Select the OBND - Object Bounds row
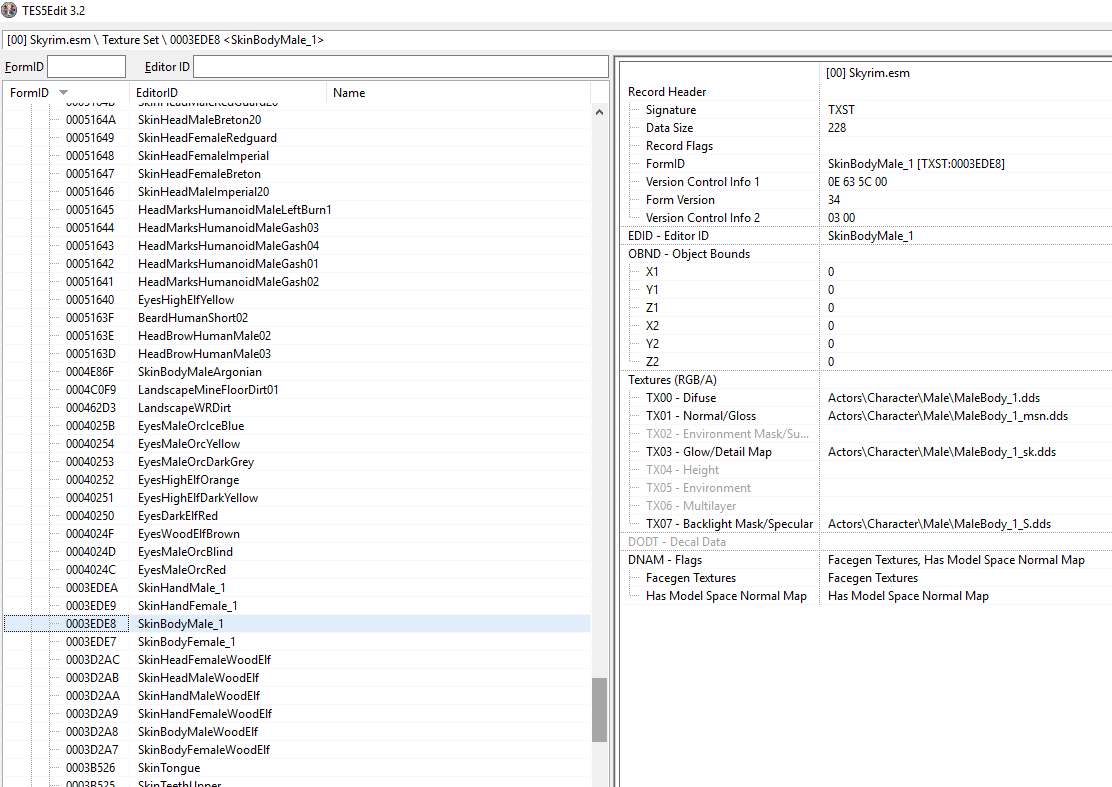 [867, 254]
